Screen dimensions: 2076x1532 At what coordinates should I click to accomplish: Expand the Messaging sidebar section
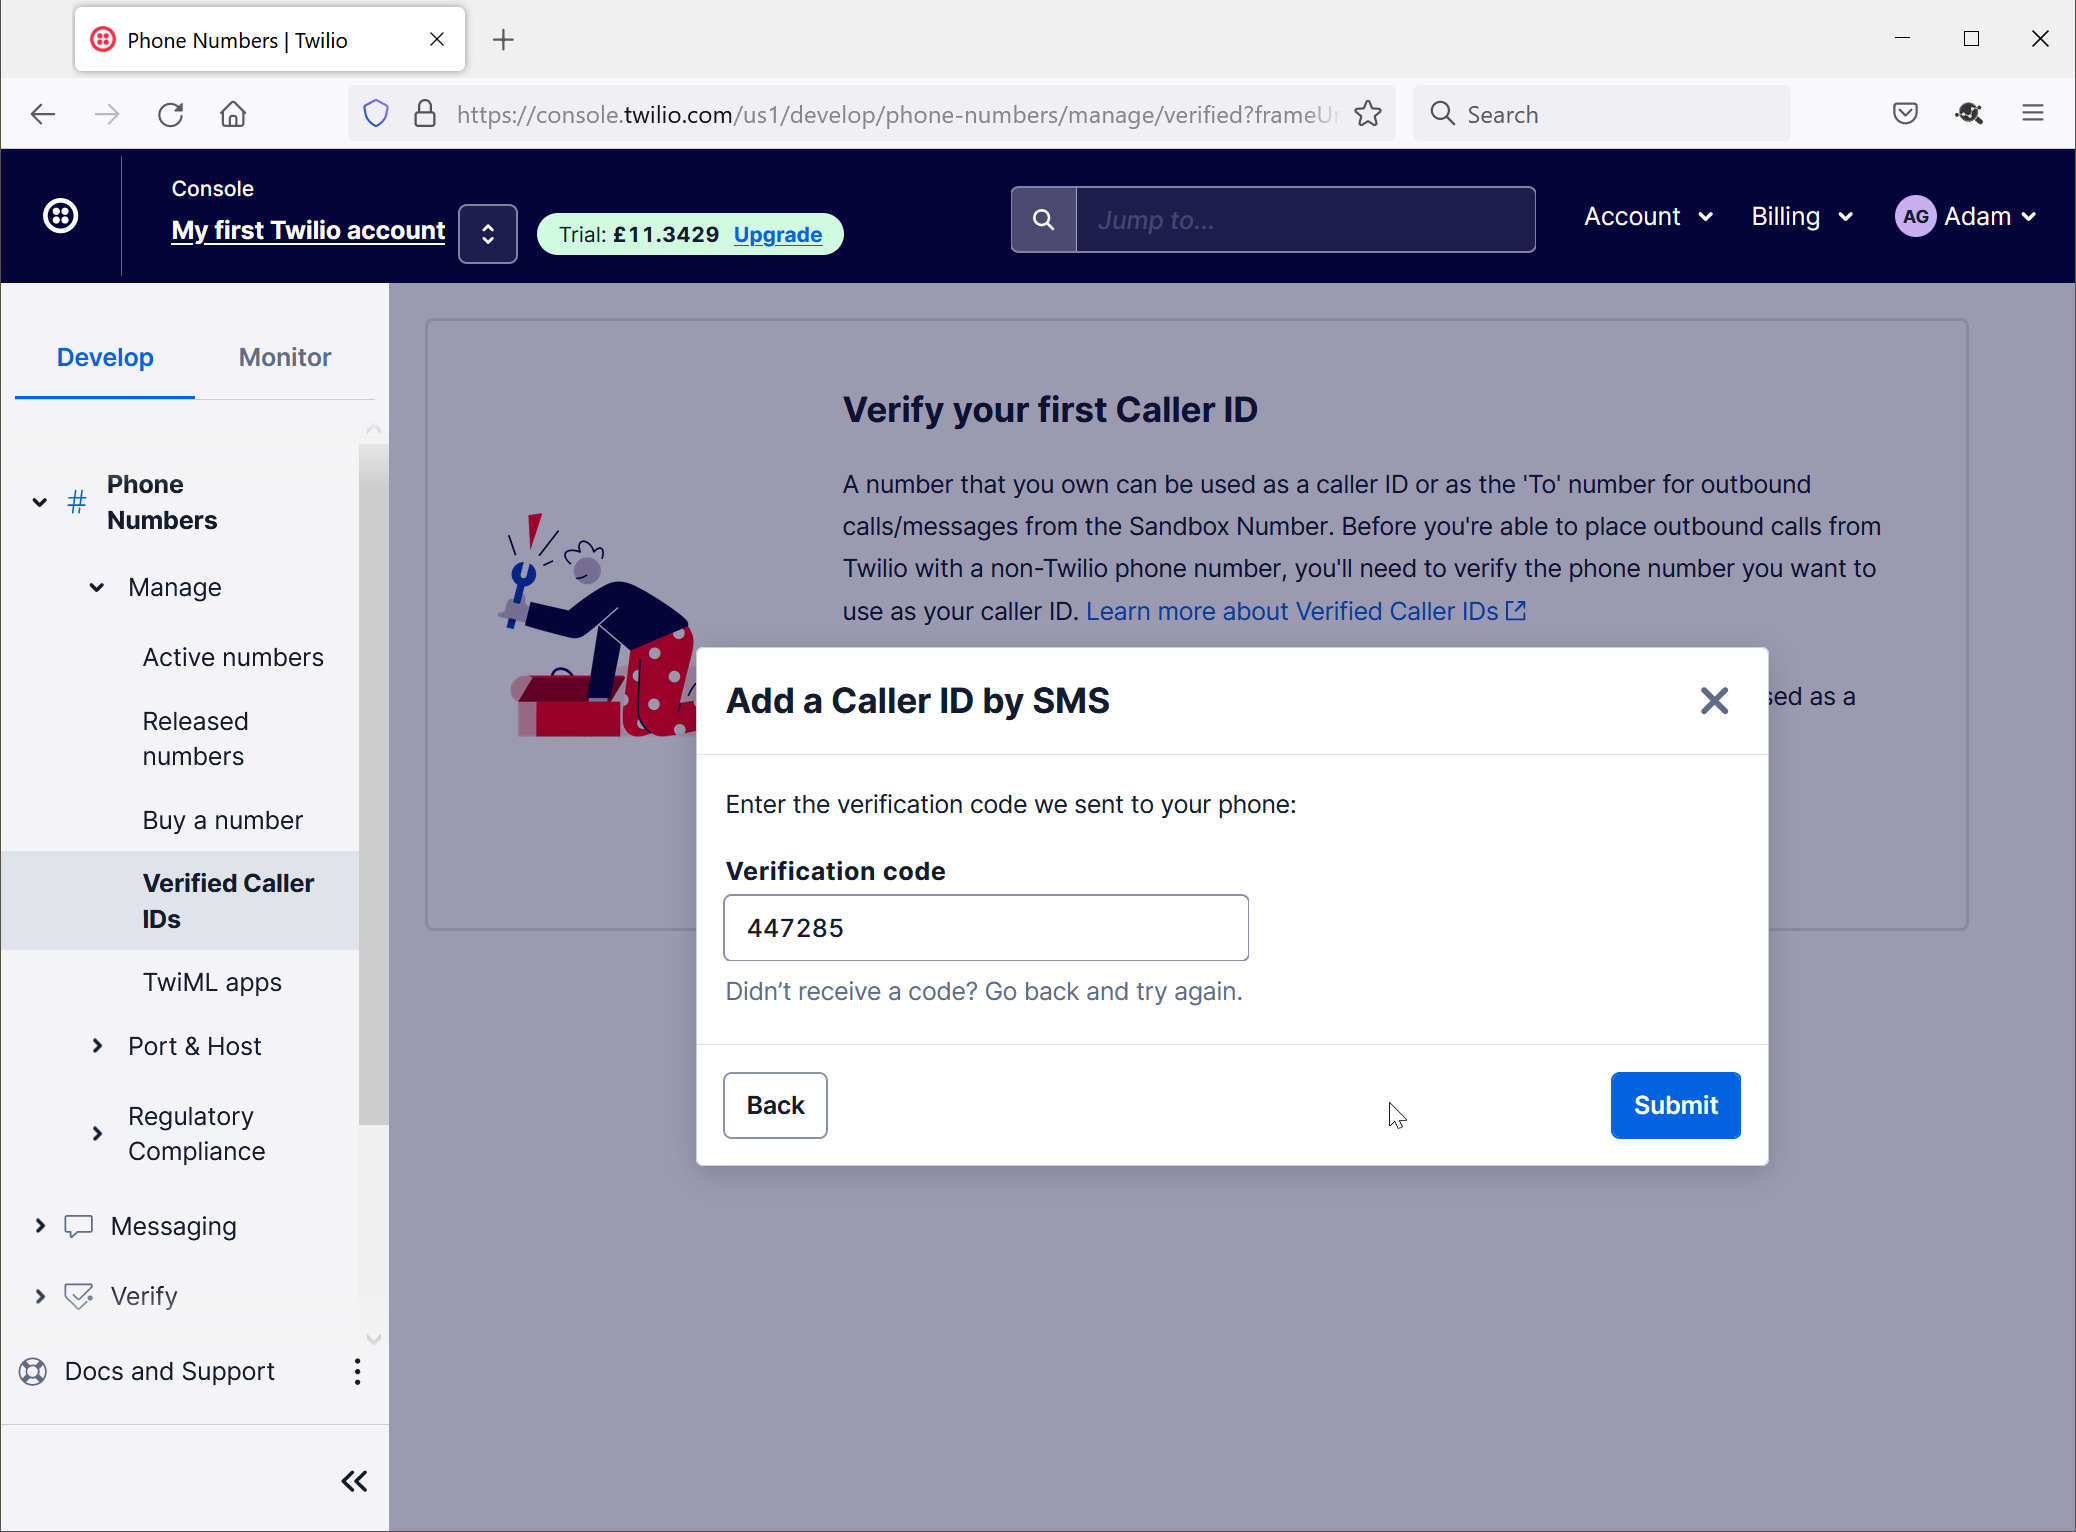[40, 1226]
